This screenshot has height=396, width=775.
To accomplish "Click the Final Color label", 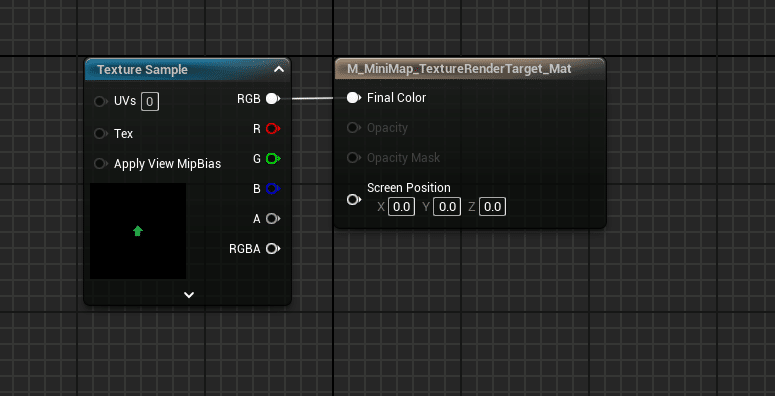I will coord(396,98).
